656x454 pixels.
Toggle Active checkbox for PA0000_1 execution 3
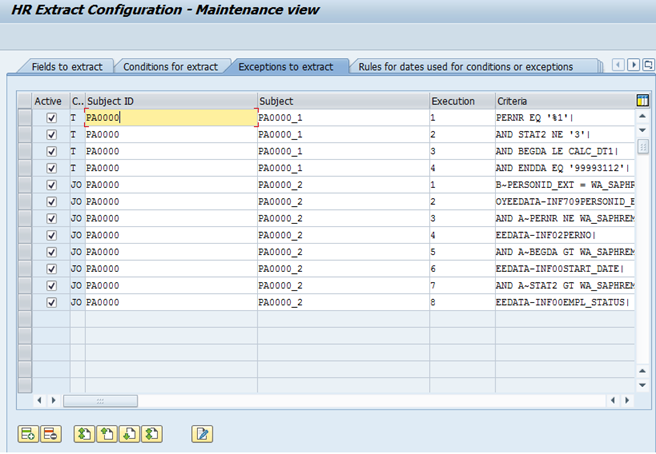point(51,151)
